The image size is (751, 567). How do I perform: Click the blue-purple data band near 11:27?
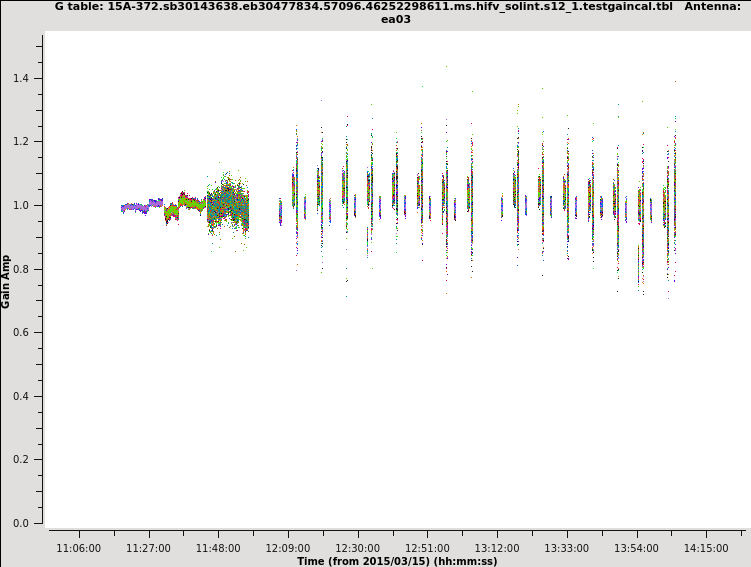(x=135, y=208)
